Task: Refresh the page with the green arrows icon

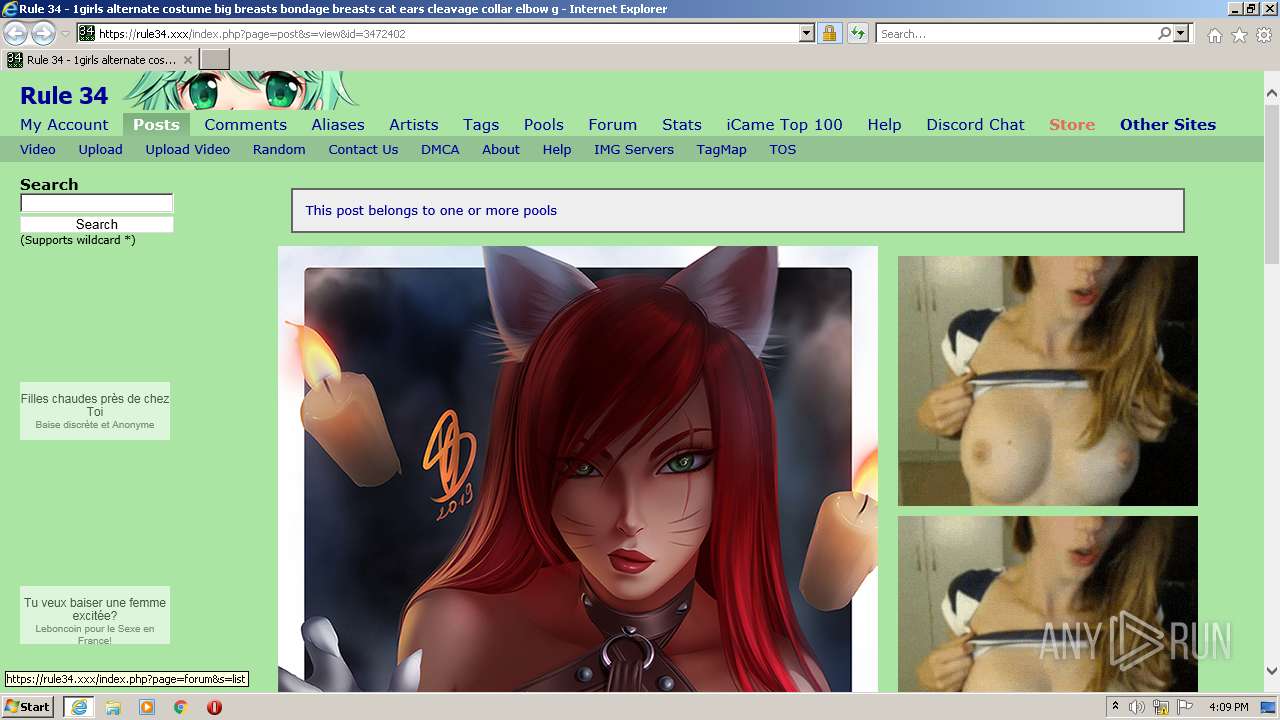Action: [x=857, y=33]
